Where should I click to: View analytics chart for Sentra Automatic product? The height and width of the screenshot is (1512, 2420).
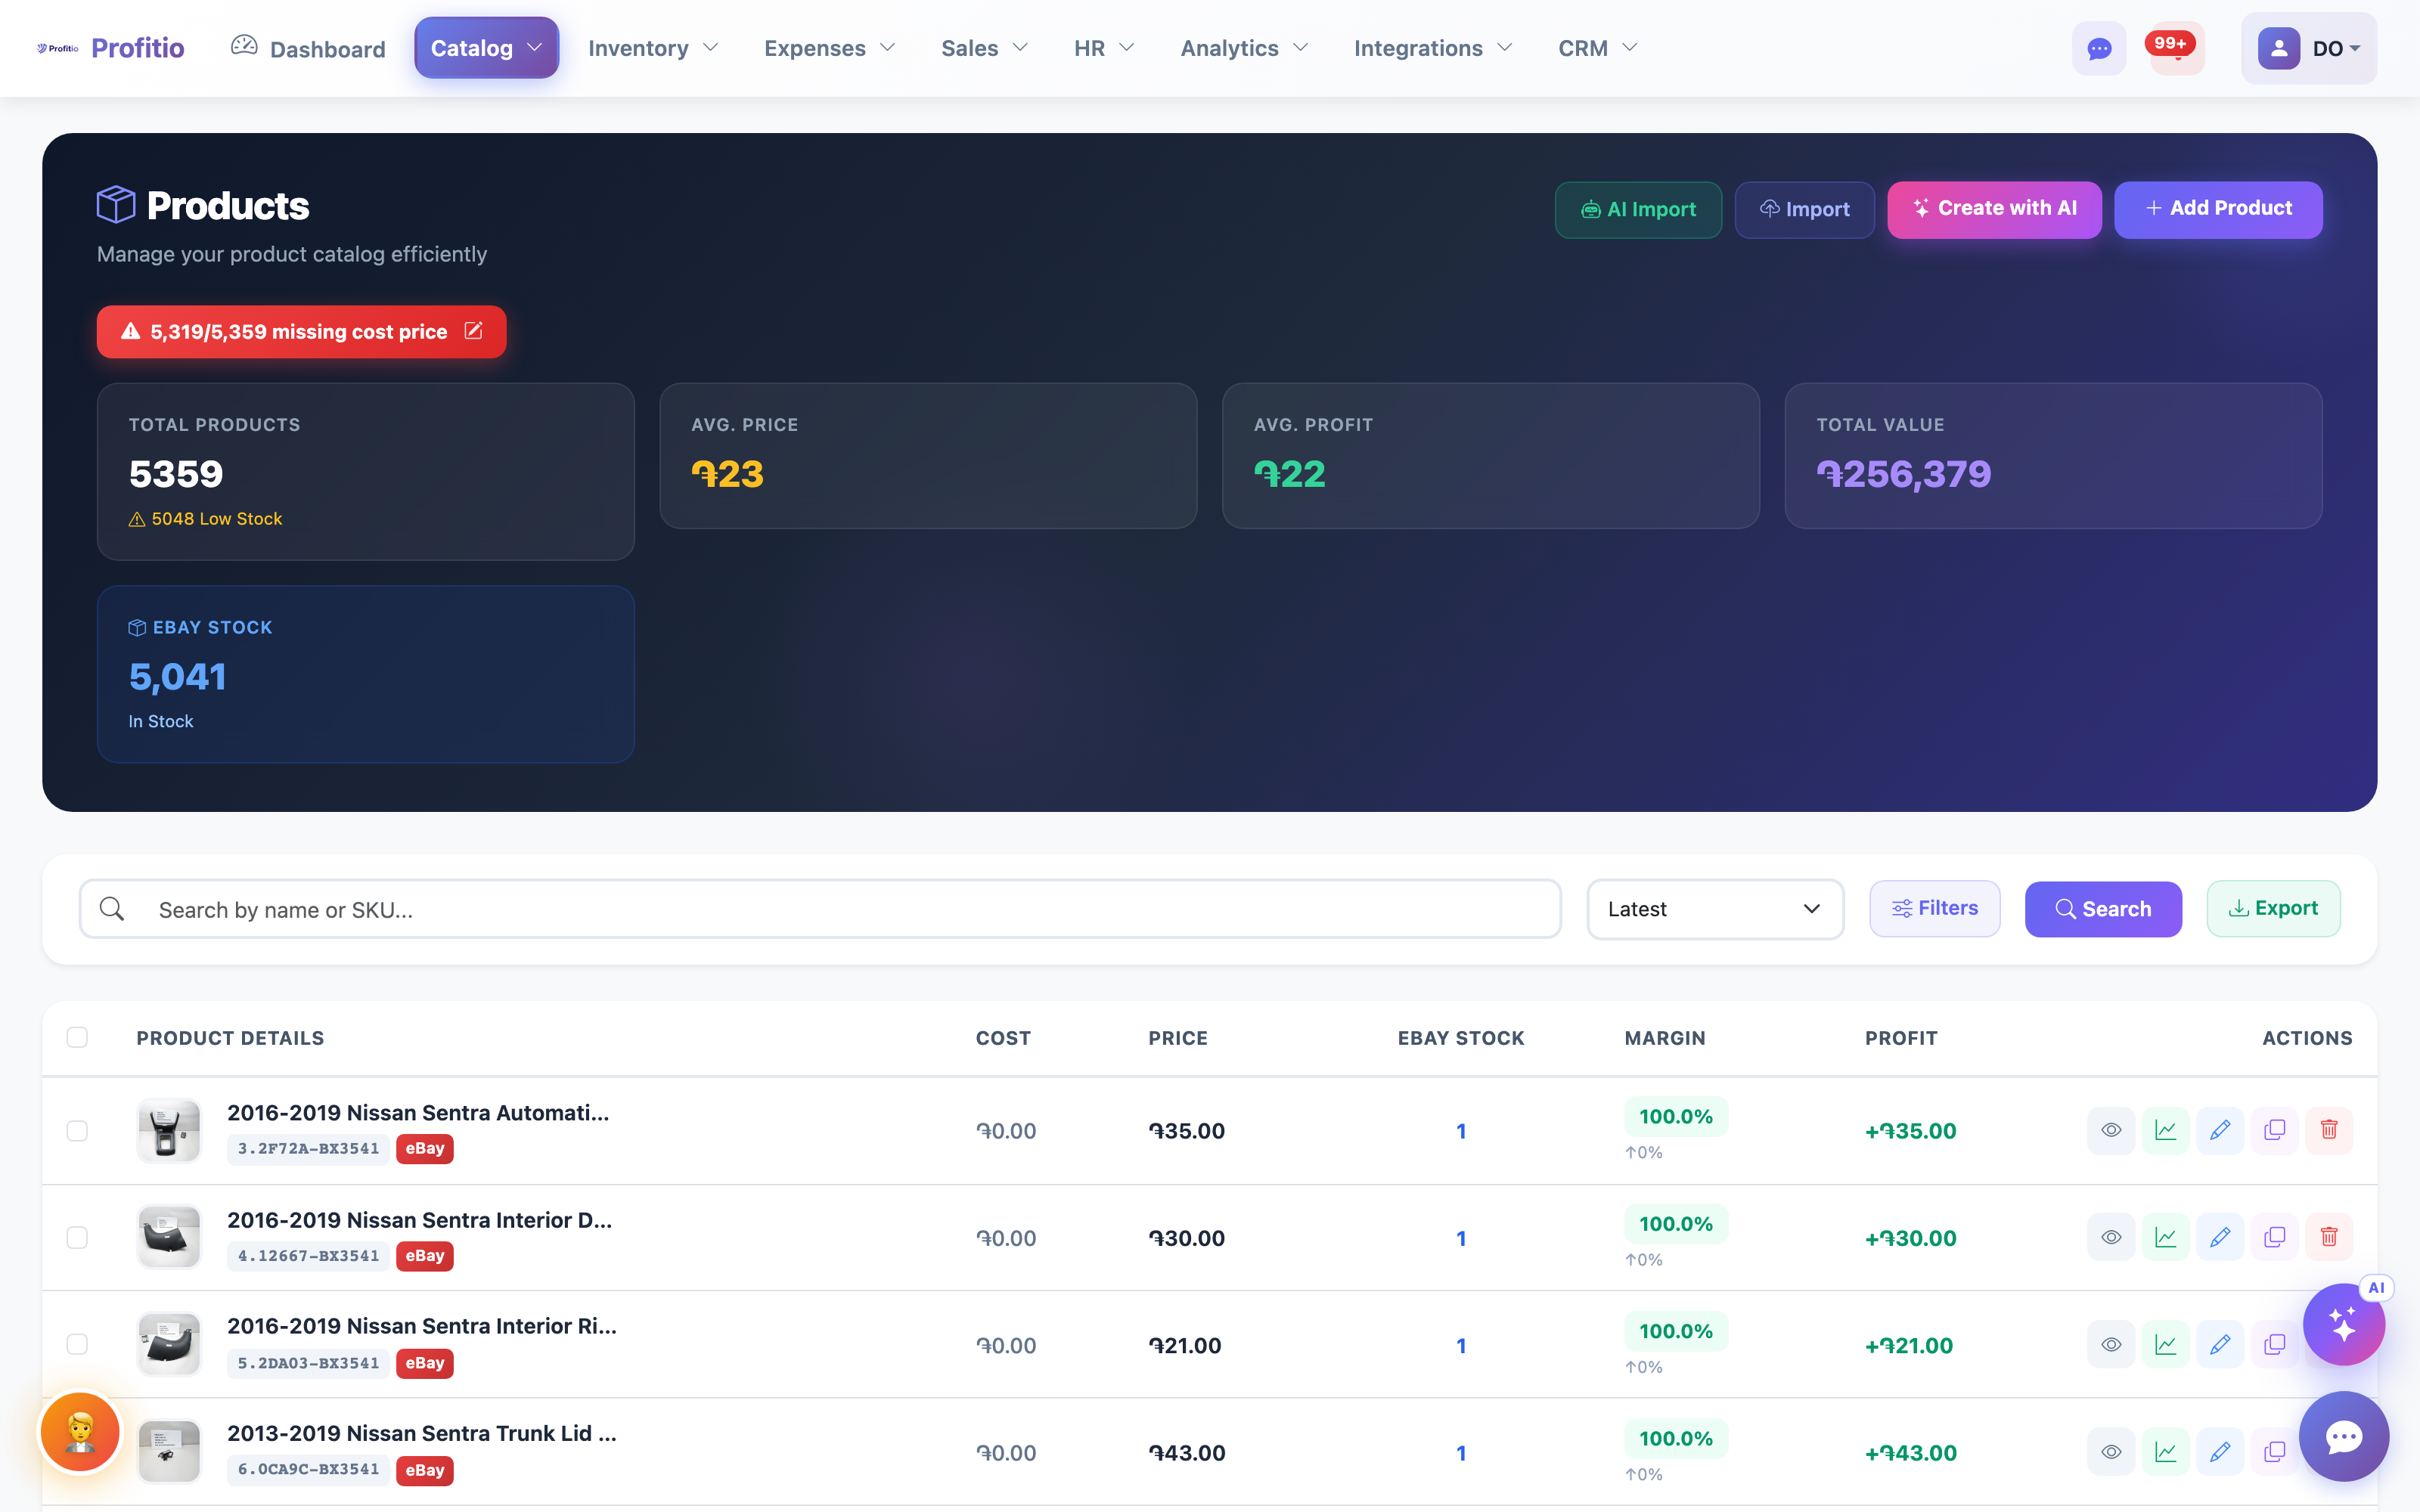(x=2166, y=1130)
